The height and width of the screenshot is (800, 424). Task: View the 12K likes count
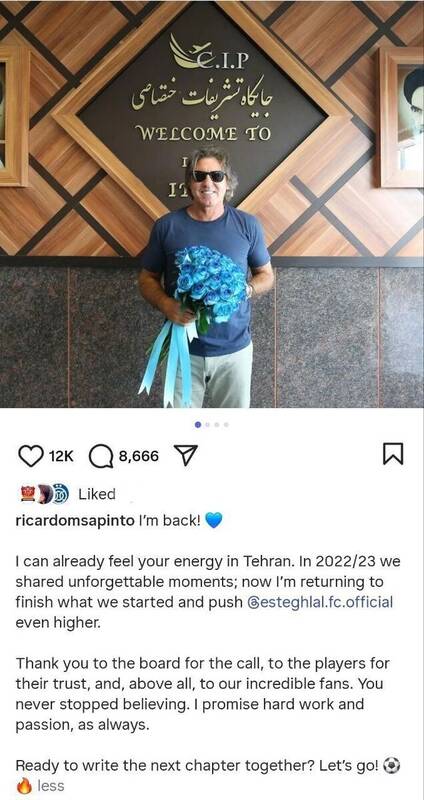61,456
